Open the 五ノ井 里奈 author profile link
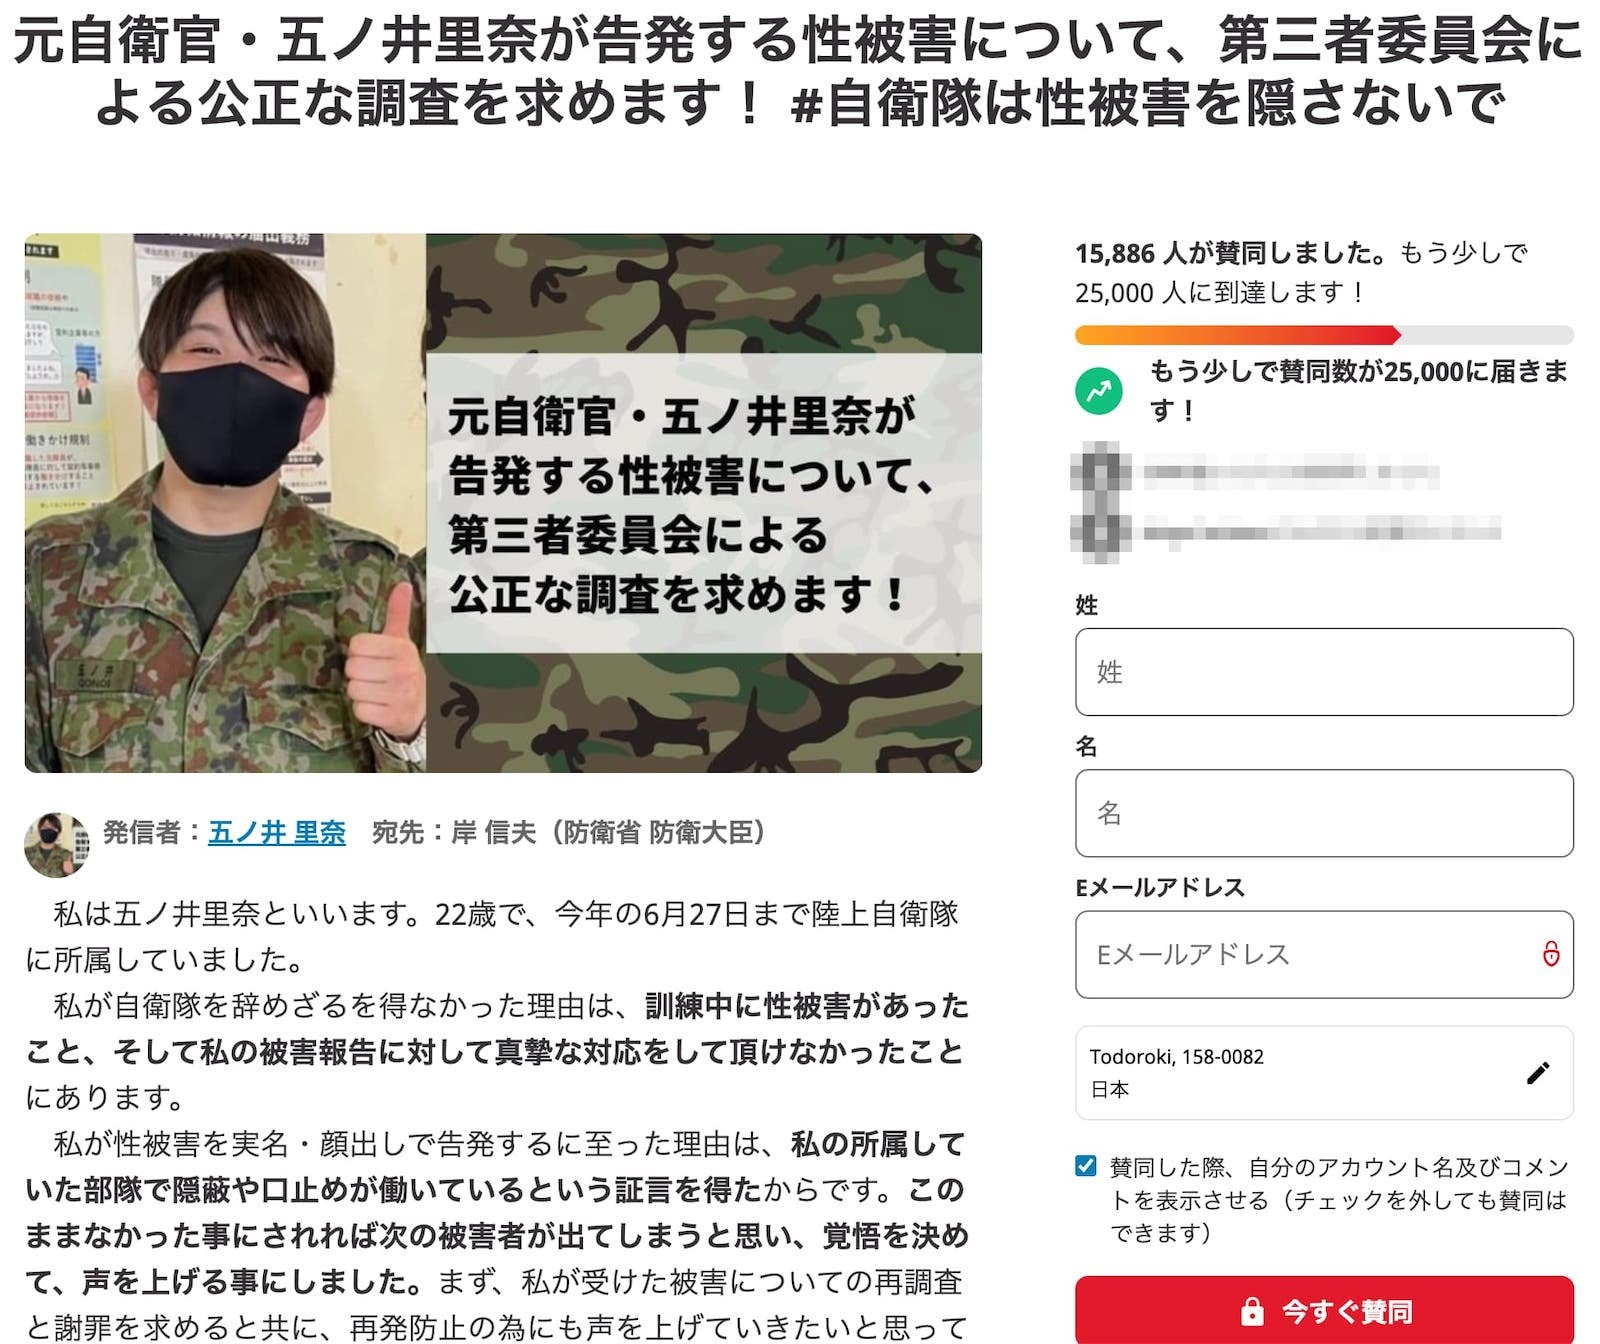The width and height of the screenshot is (1600, 1344). click(x=277, y=832)
